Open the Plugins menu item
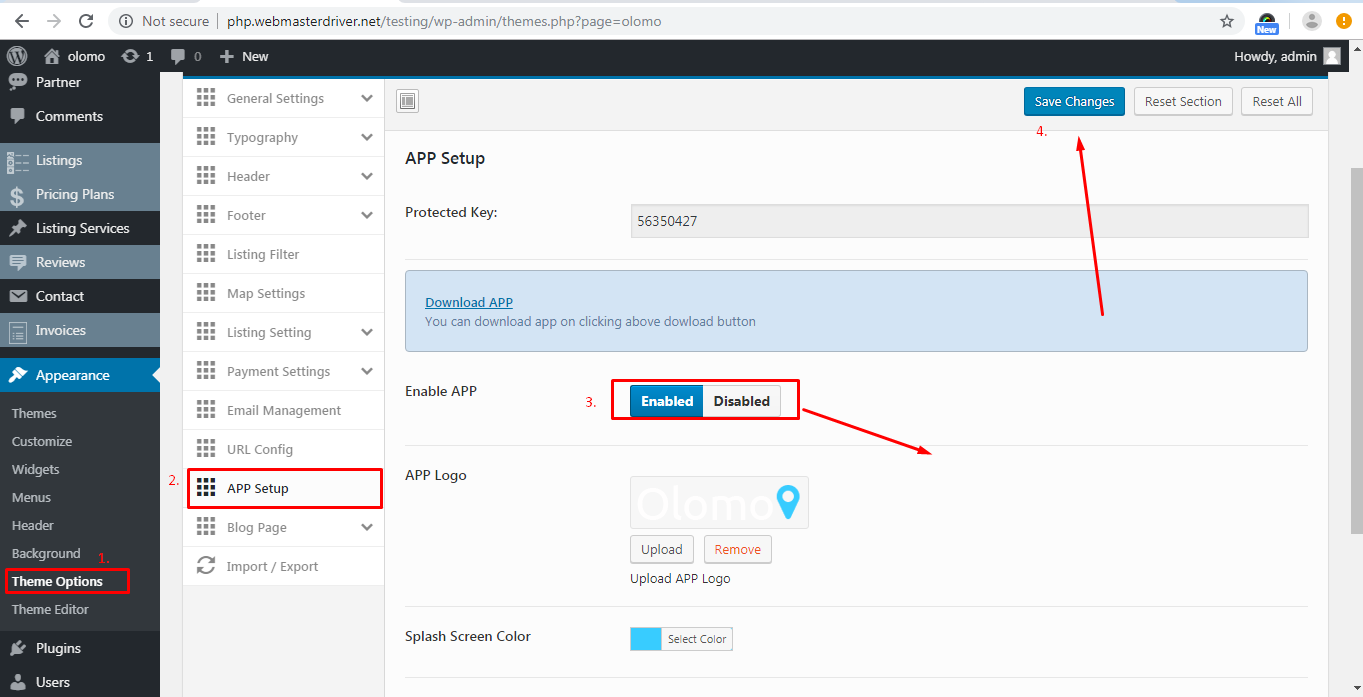The image size is (1363, 697). click(58, 648)
